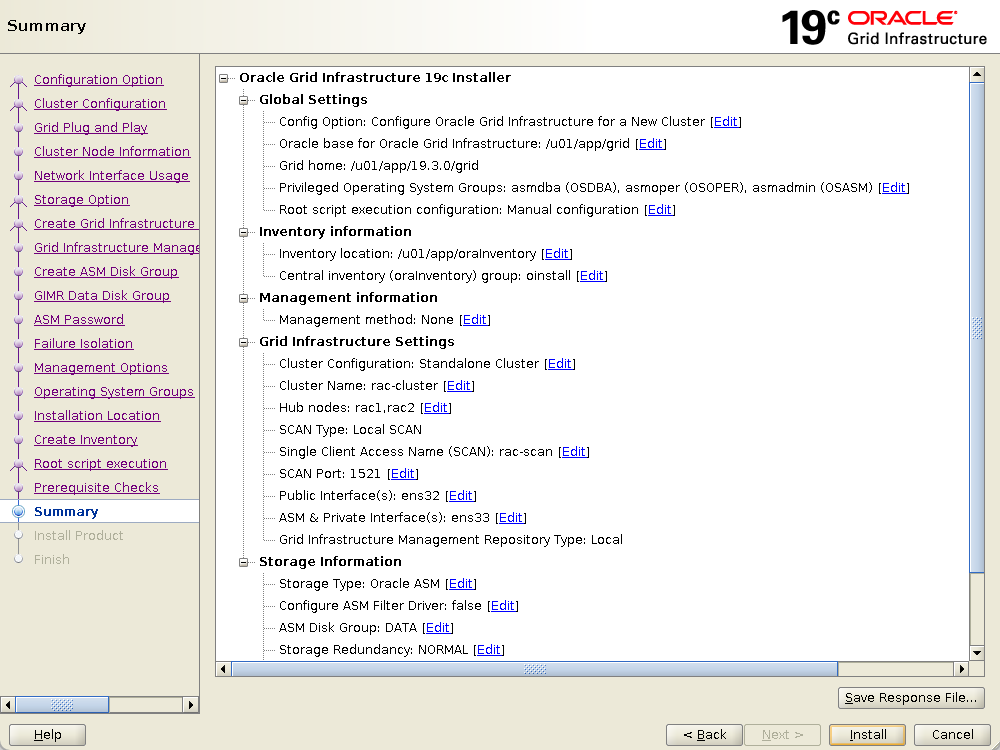The height and width of the screenshot is (750, 1000).
Task: Jump to Cluster Node Information step
Action: click(111, 152)
